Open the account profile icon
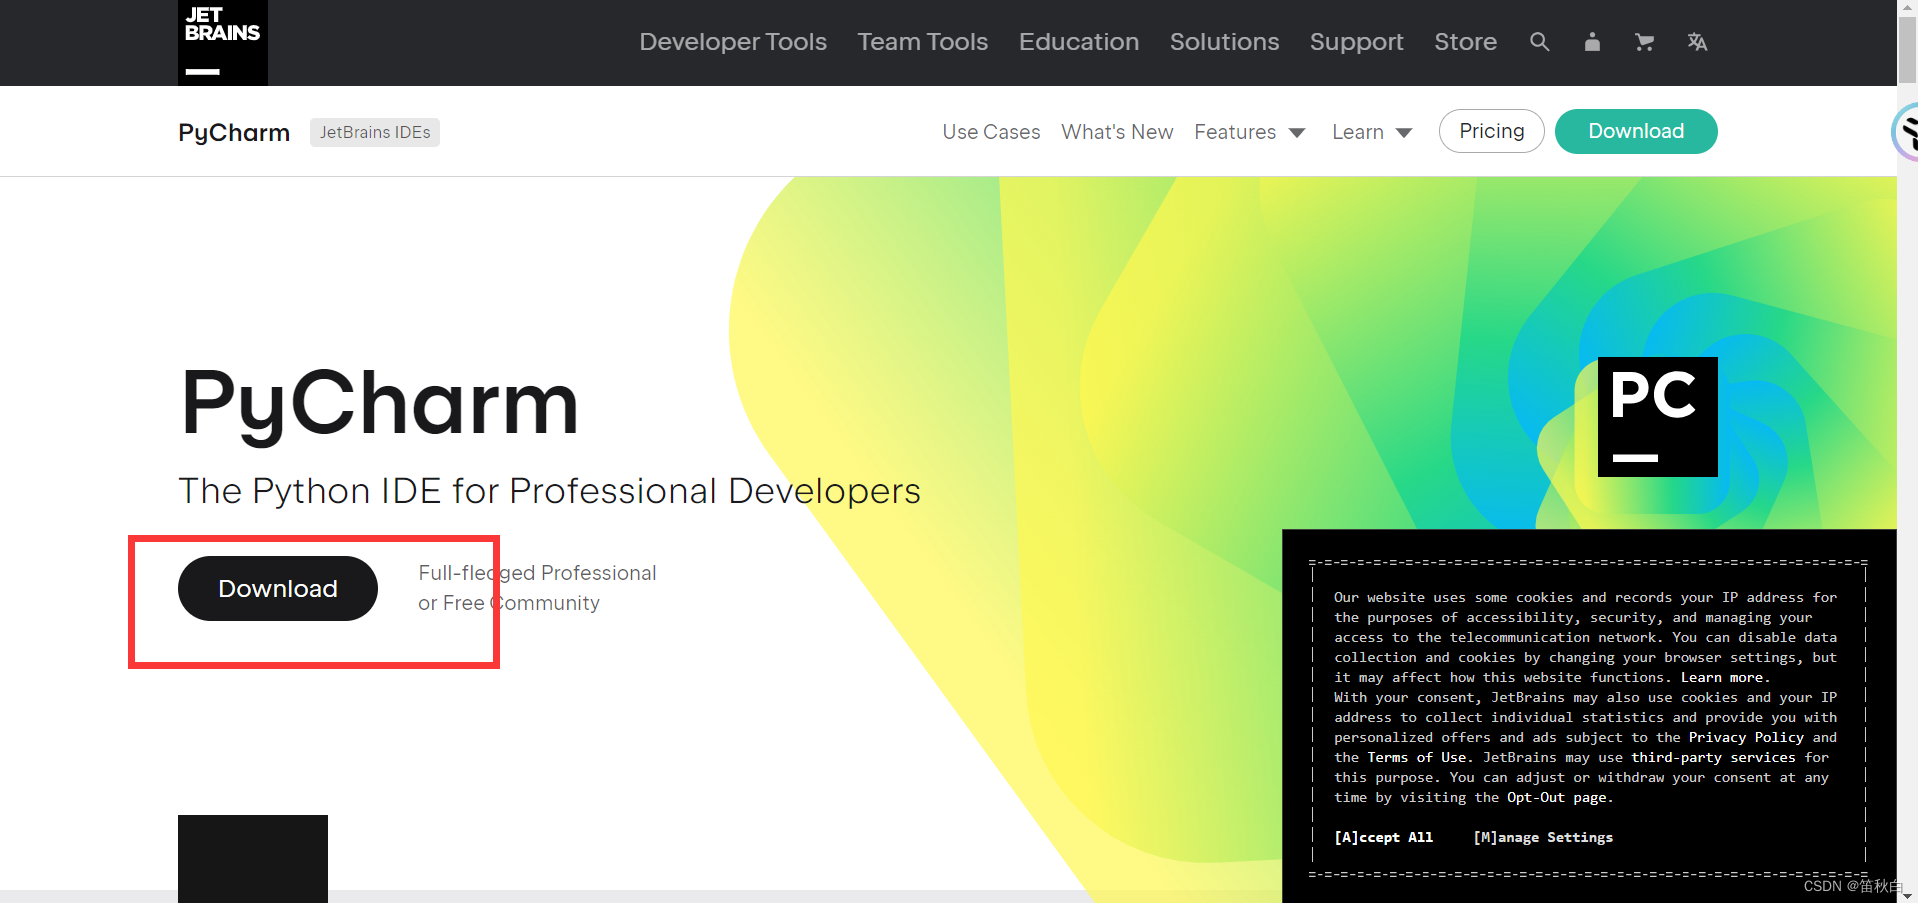 pyautogui.click(x=1592, y=42)
